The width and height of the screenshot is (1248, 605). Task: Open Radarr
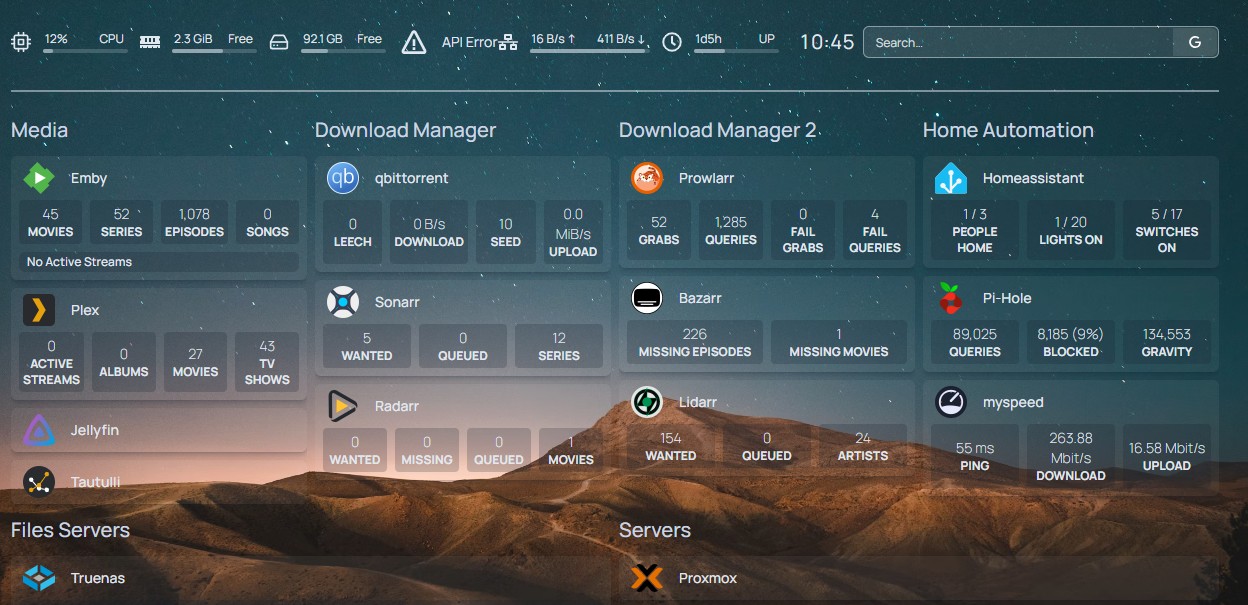398,406
